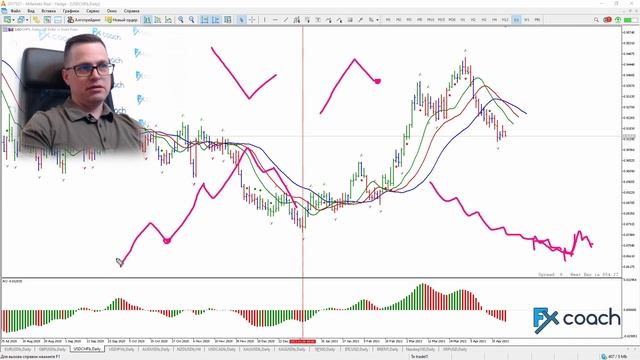
Task: Select the trendline drawing tool
Action: coord(286,20)
